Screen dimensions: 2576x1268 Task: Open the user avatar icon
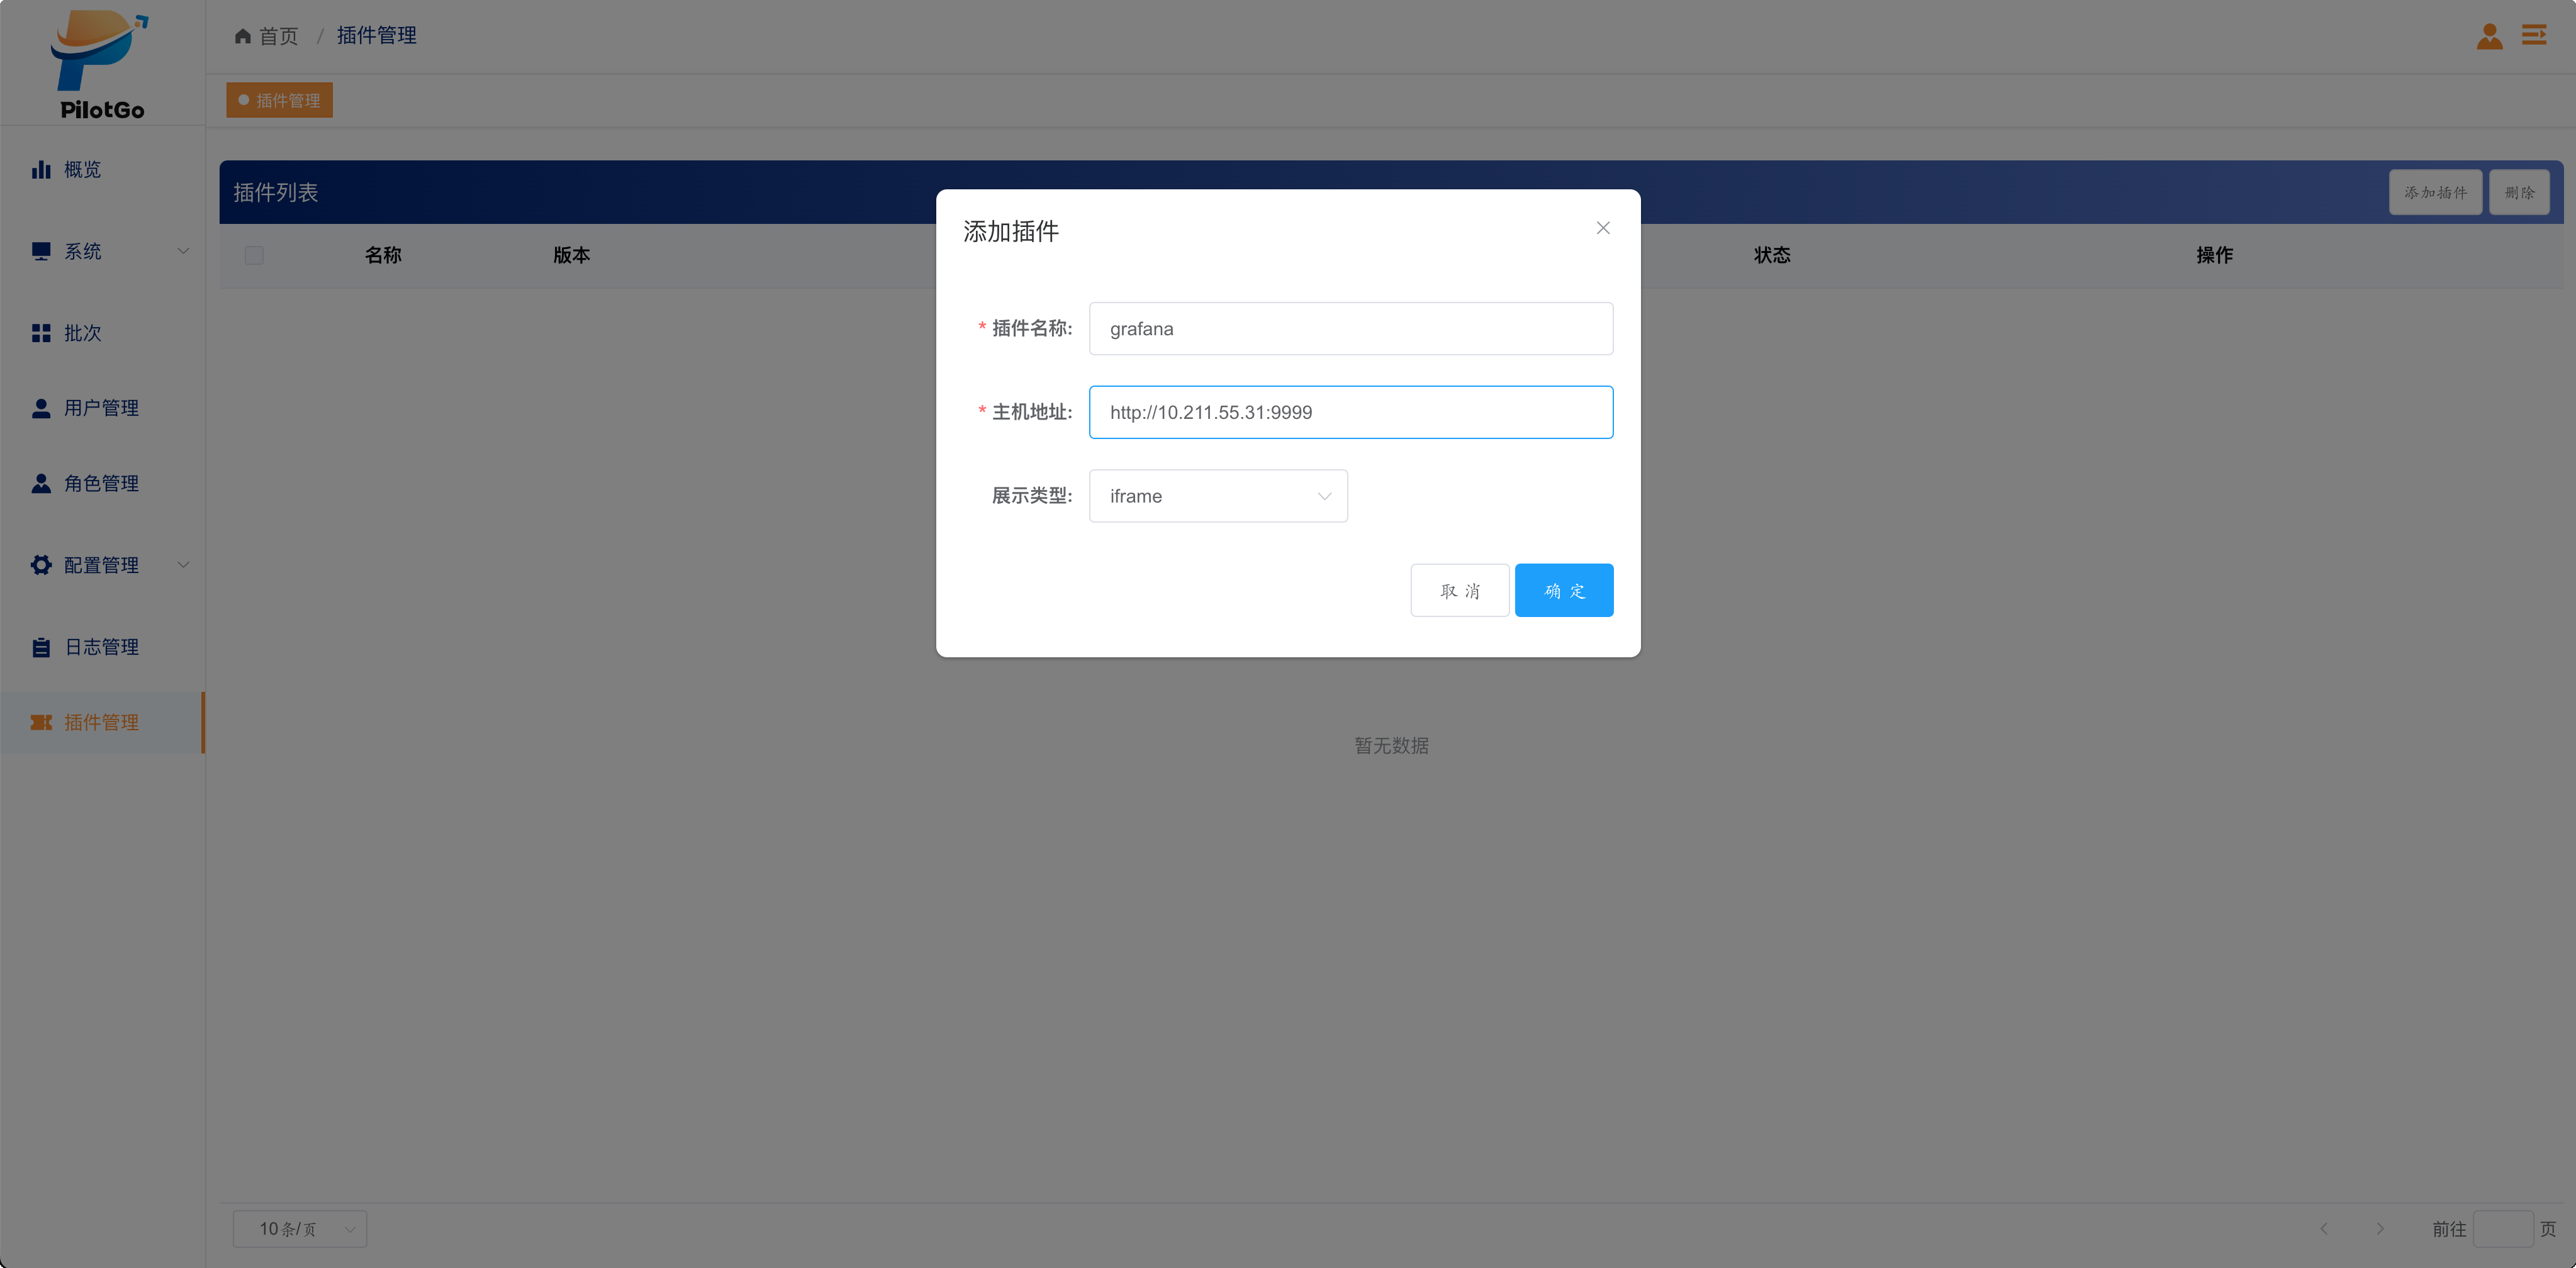pyautogui.click(x=2489, y=36)
